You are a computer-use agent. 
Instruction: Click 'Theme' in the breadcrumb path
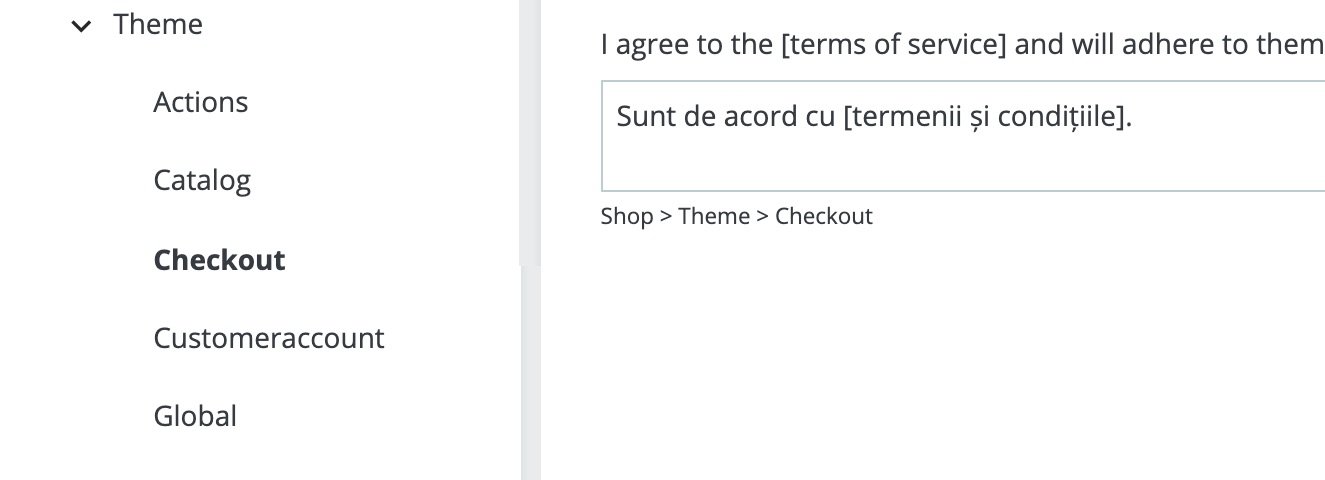point(714,216)
